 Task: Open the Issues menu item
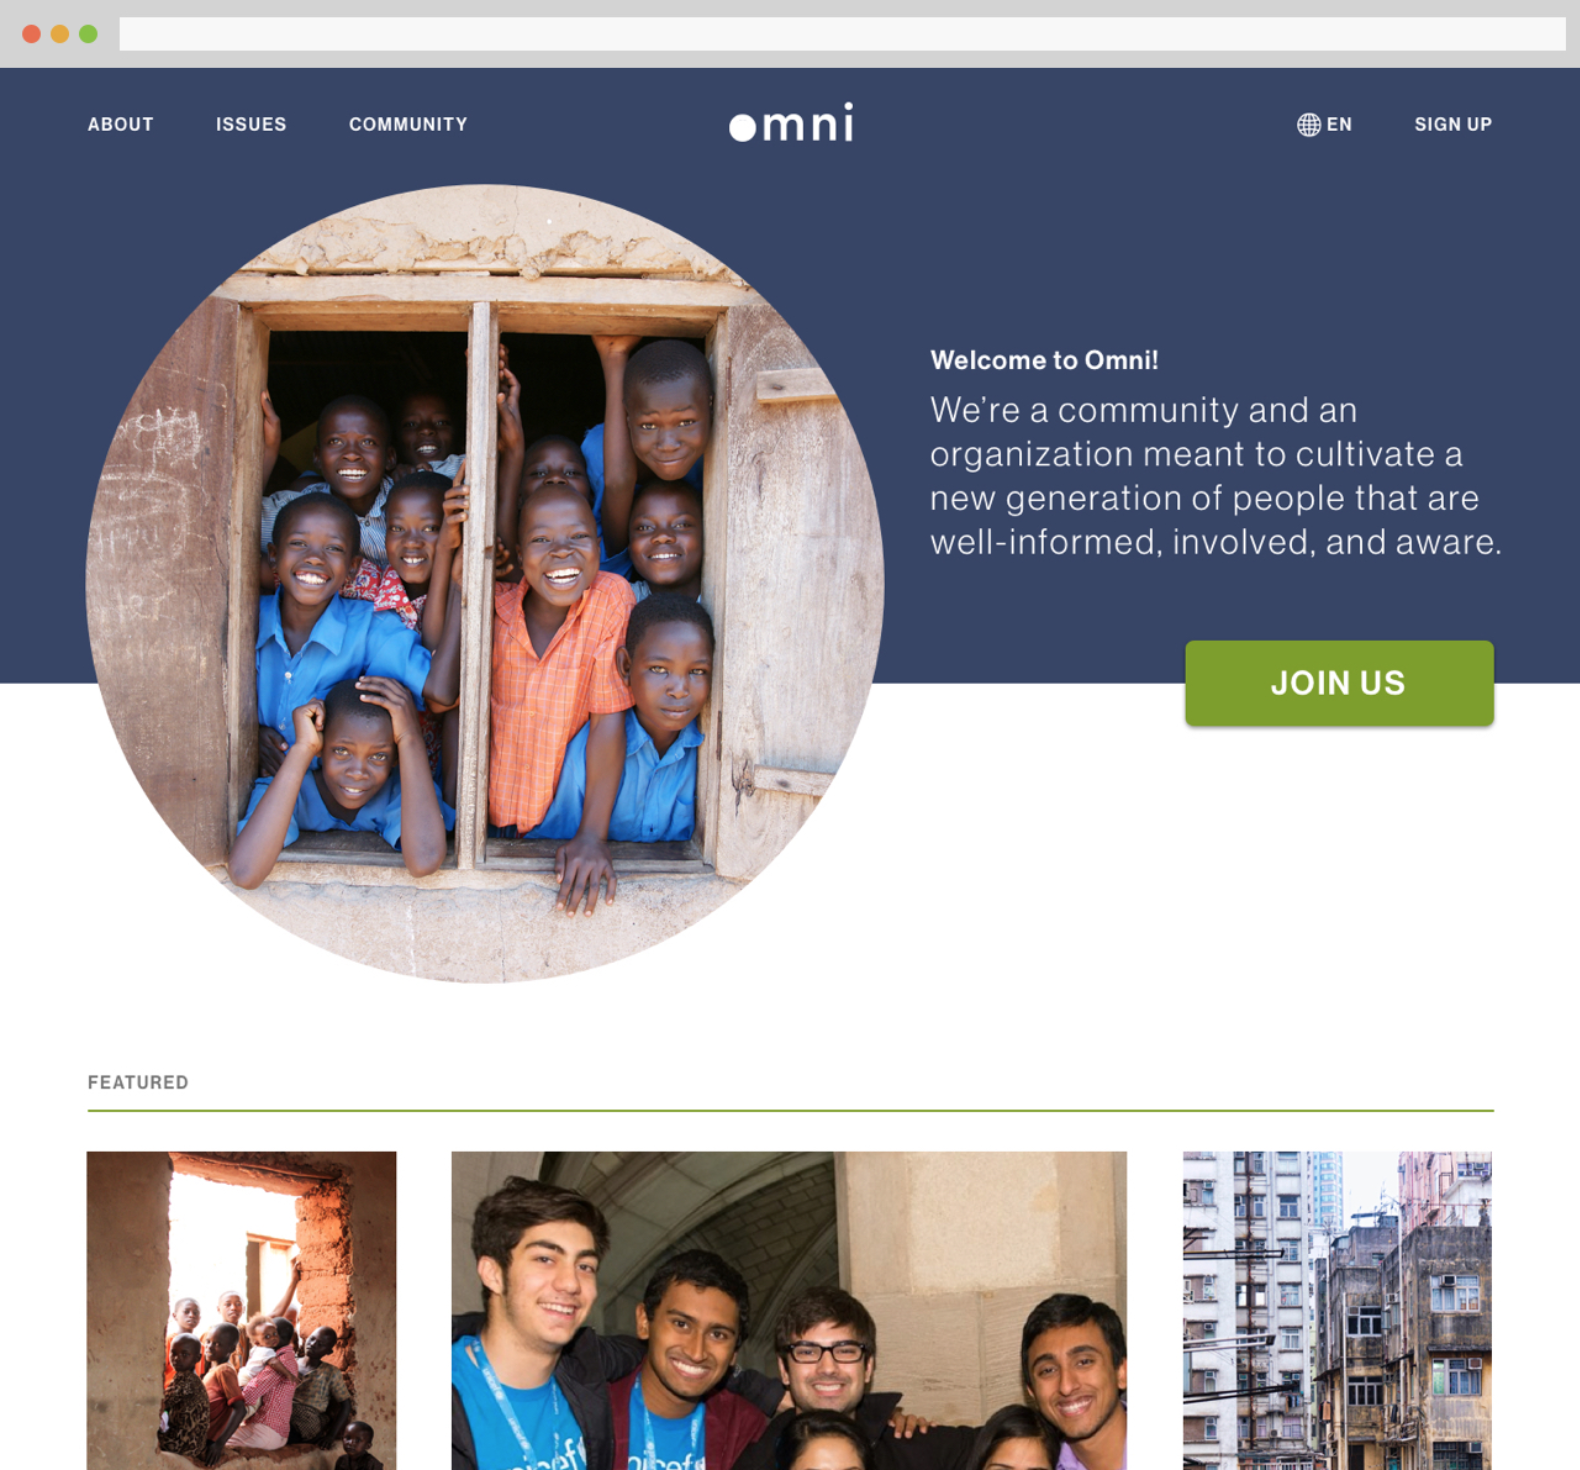(251, 124)
